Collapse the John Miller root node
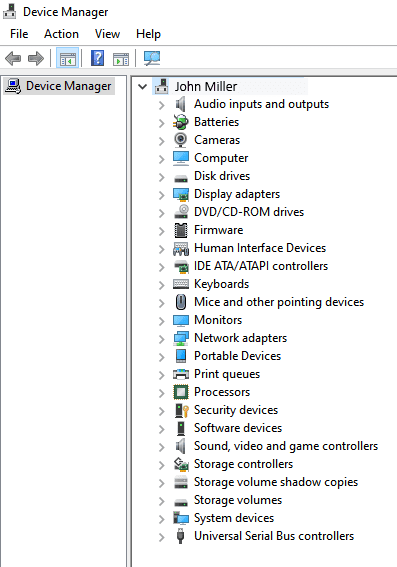The height and width of the screenshot is (567, 397). coord(143,86)
